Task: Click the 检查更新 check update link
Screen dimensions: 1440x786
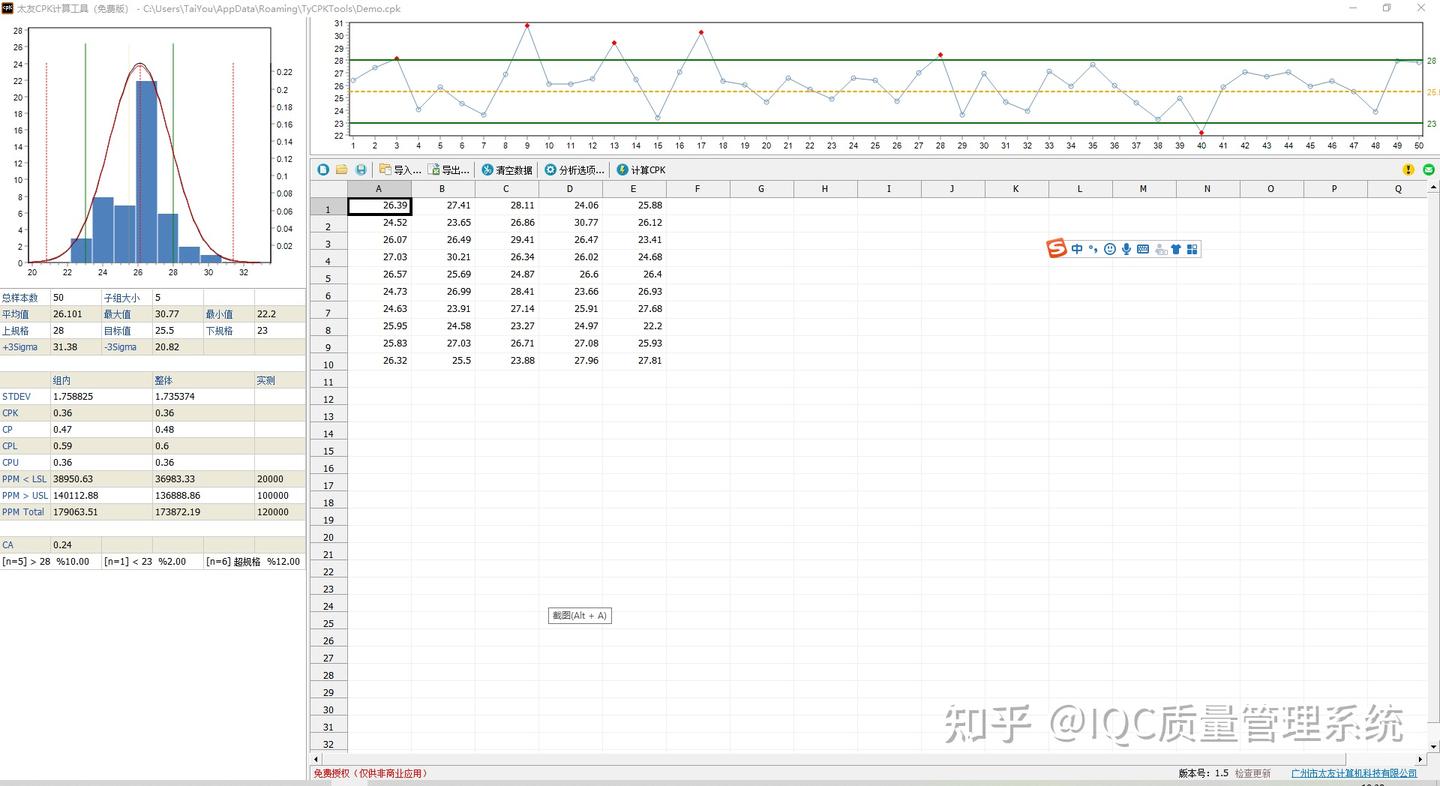Action: click(x=1252, y=773)
